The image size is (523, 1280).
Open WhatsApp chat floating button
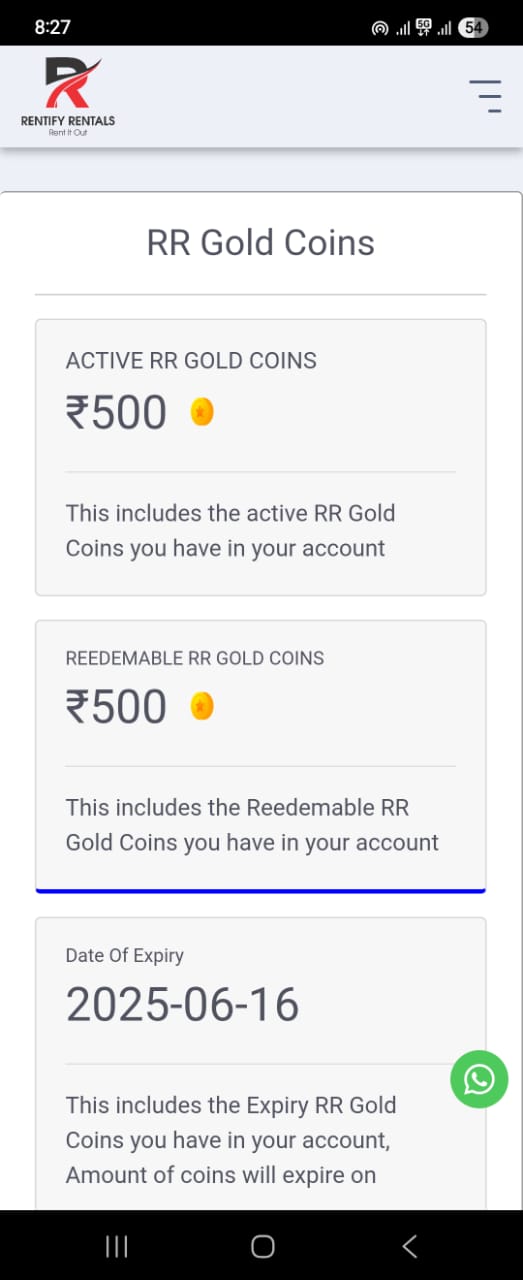pos(479,1079)
